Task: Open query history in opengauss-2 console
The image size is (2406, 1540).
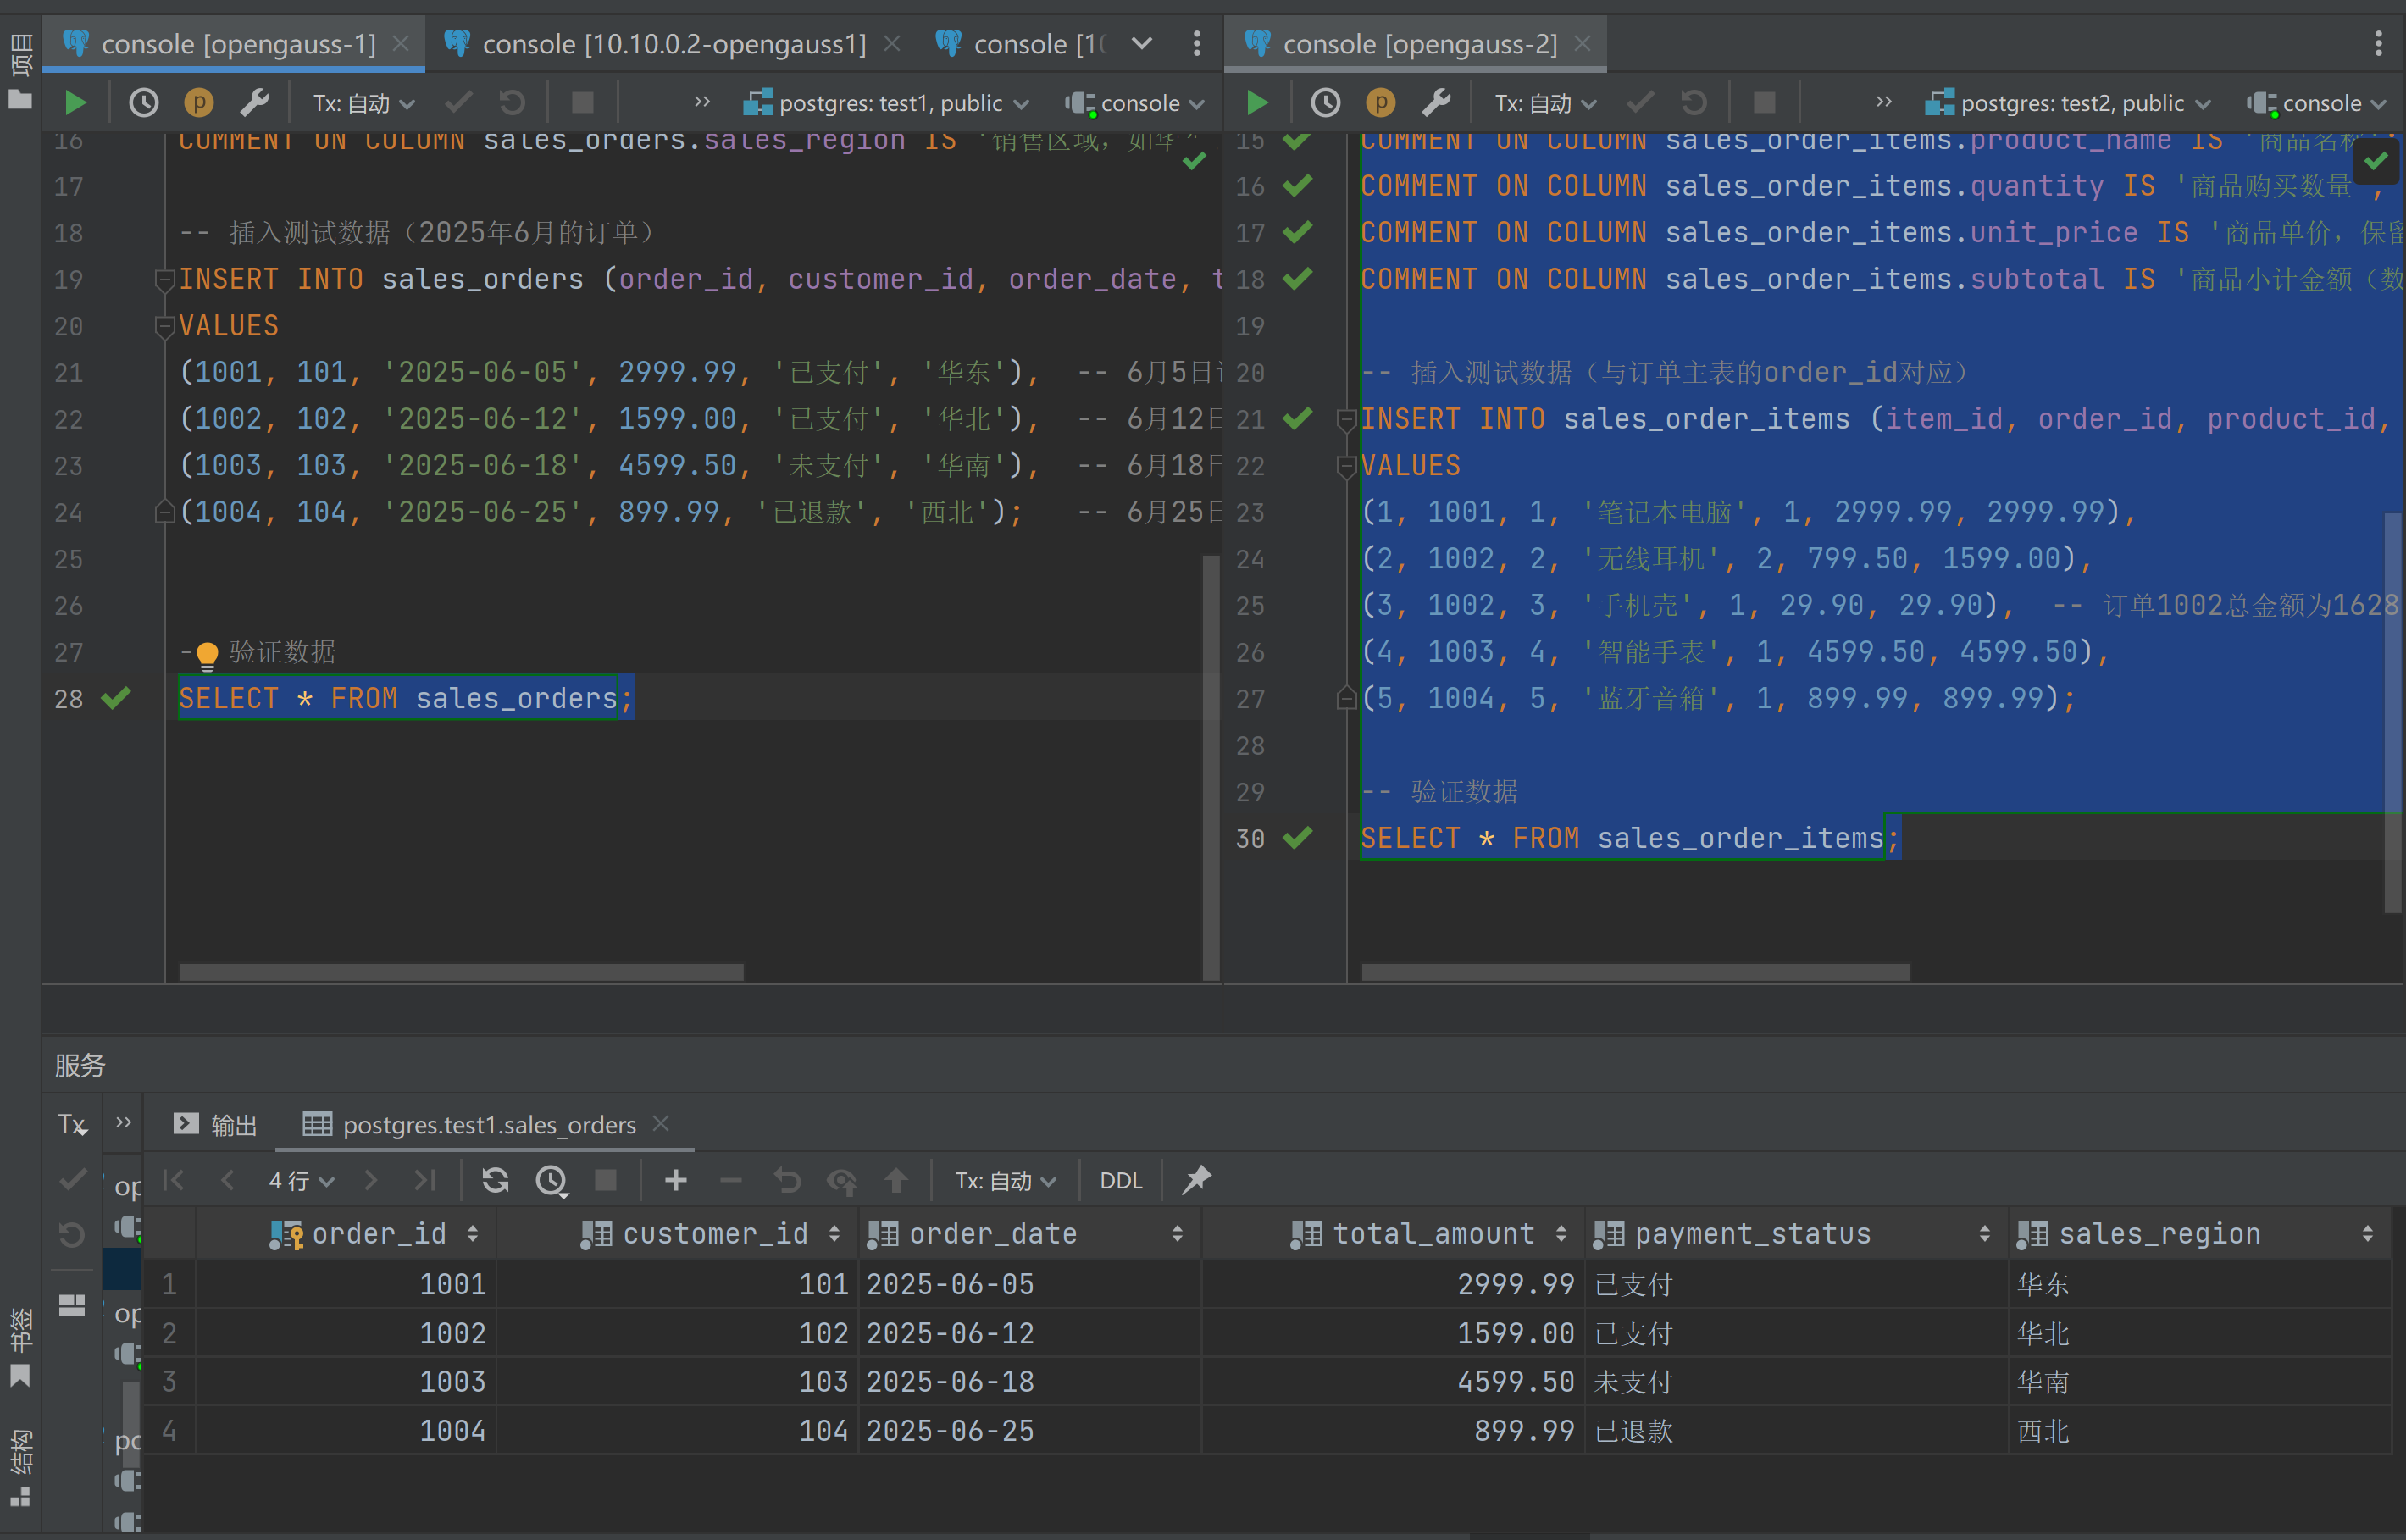Action: pyautogui.click(x=1326, y=102)
